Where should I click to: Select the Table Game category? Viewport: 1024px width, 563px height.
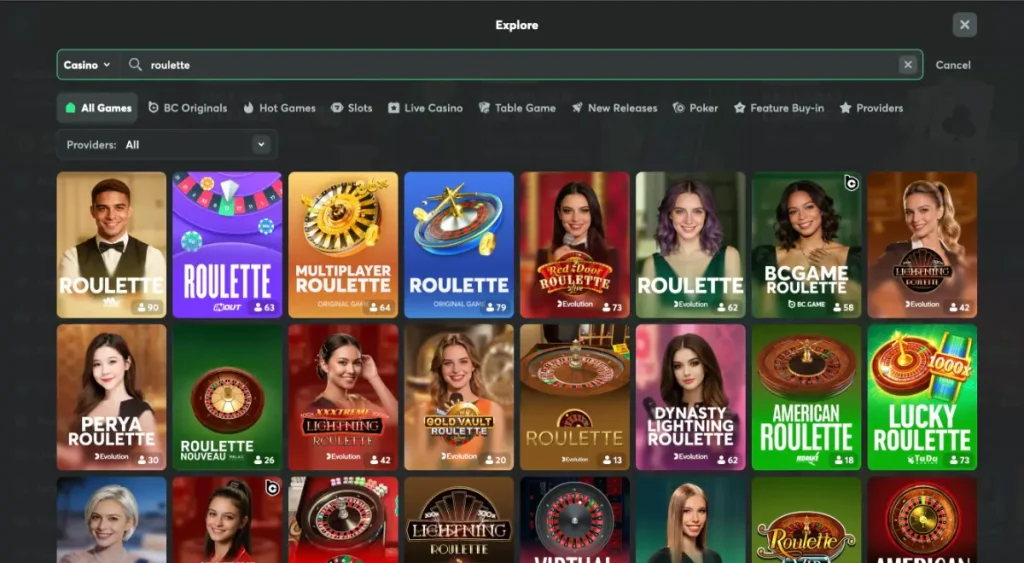pyautogui.click(x=517, y=108)
